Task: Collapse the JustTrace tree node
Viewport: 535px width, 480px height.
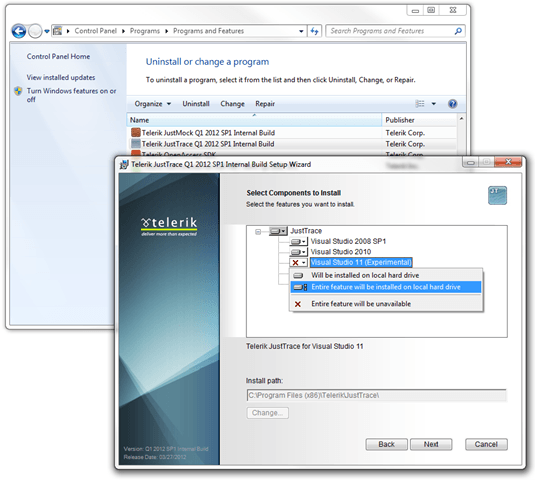Action: [258, 232]
